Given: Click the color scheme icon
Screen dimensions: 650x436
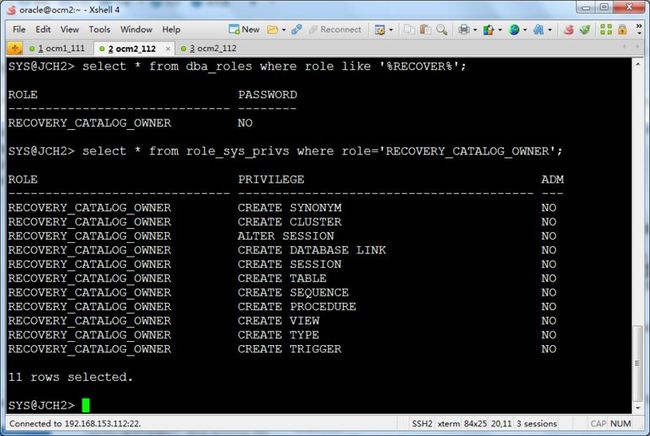Looking at the screenshot, I should click(x=489, y=29).
